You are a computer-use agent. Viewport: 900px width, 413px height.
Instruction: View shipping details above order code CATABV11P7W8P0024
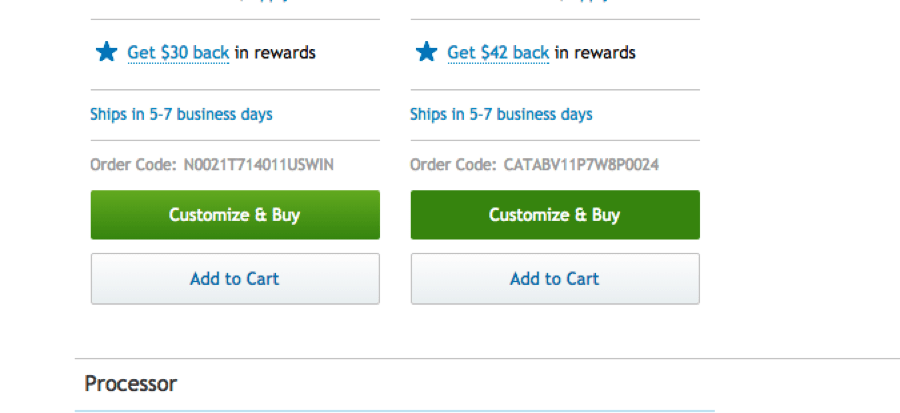501,114
